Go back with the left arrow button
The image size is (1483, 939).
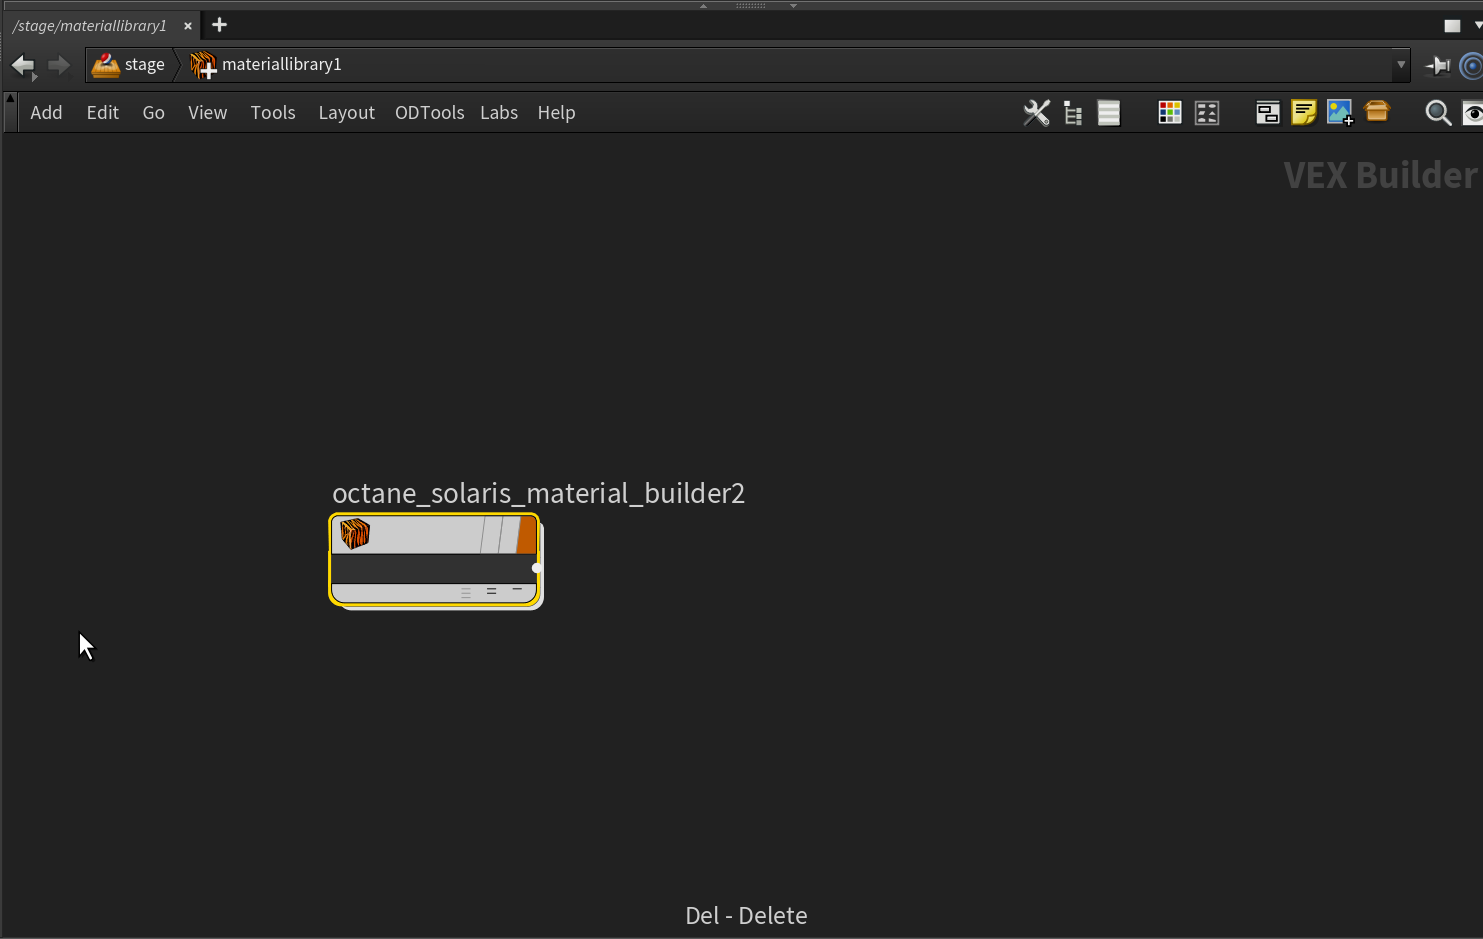tap(23, 66)
